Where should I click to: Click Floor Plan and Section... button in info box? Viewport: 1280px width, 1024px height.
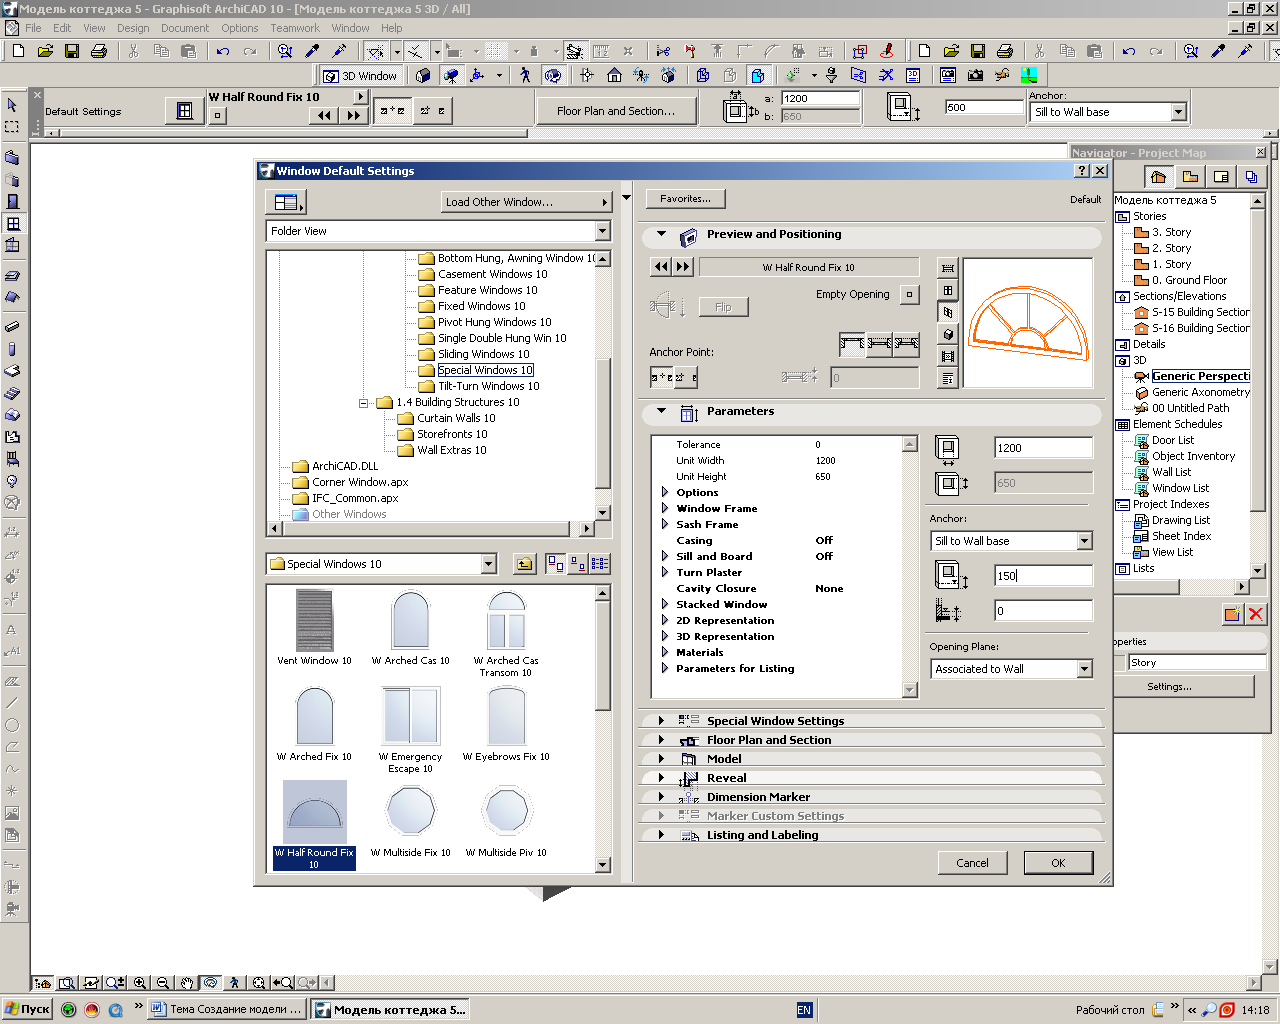click(x=616, y=111)
